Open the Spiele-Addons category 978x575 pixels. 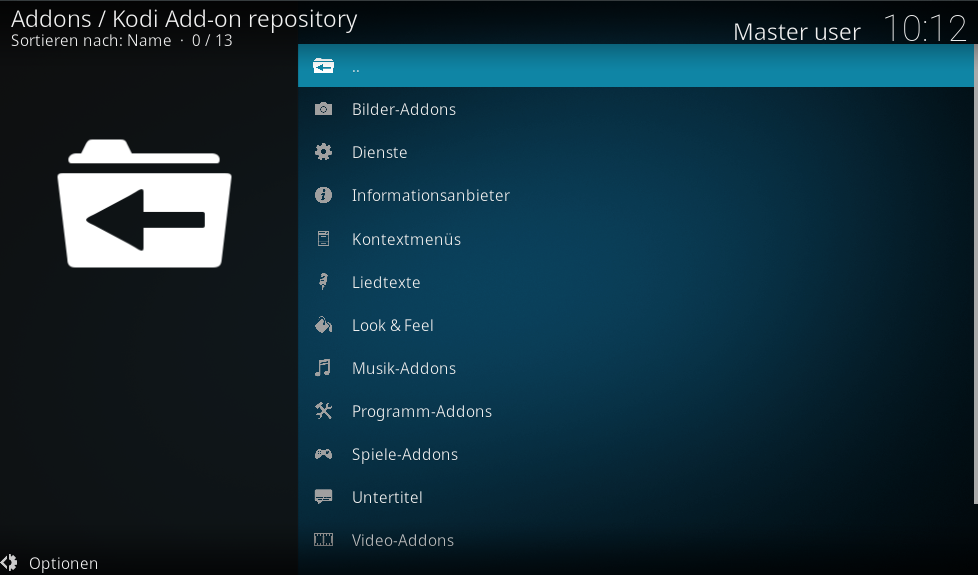pyautogui.click(x=636, y=454)
